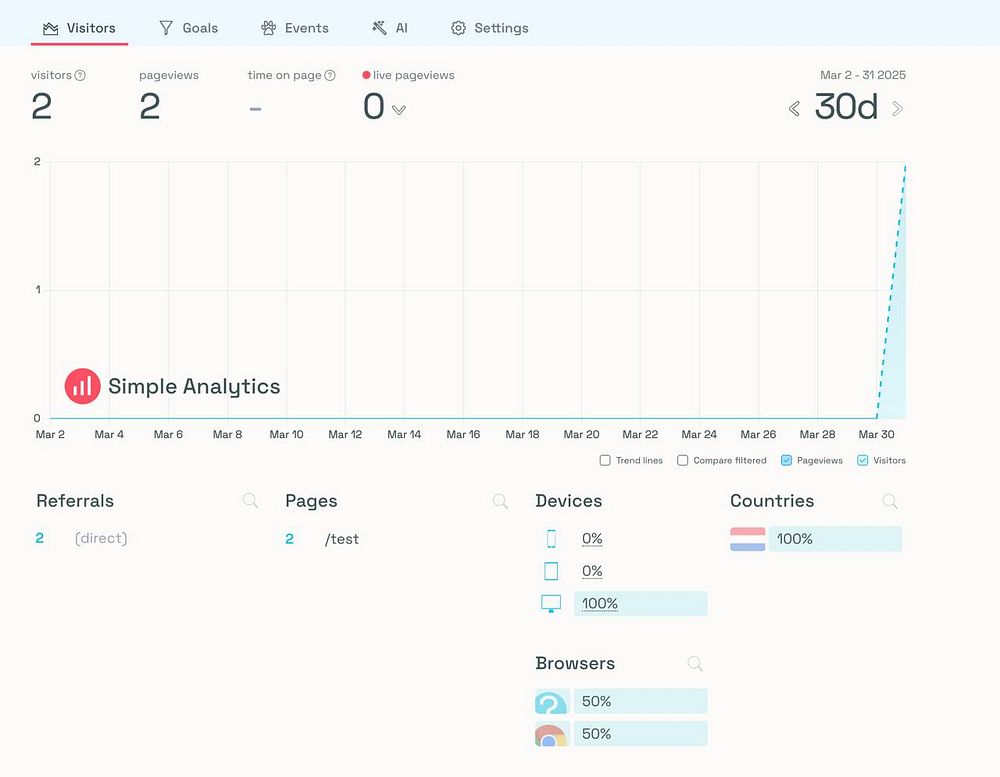Click the time on page help icon

click(330, 75)
